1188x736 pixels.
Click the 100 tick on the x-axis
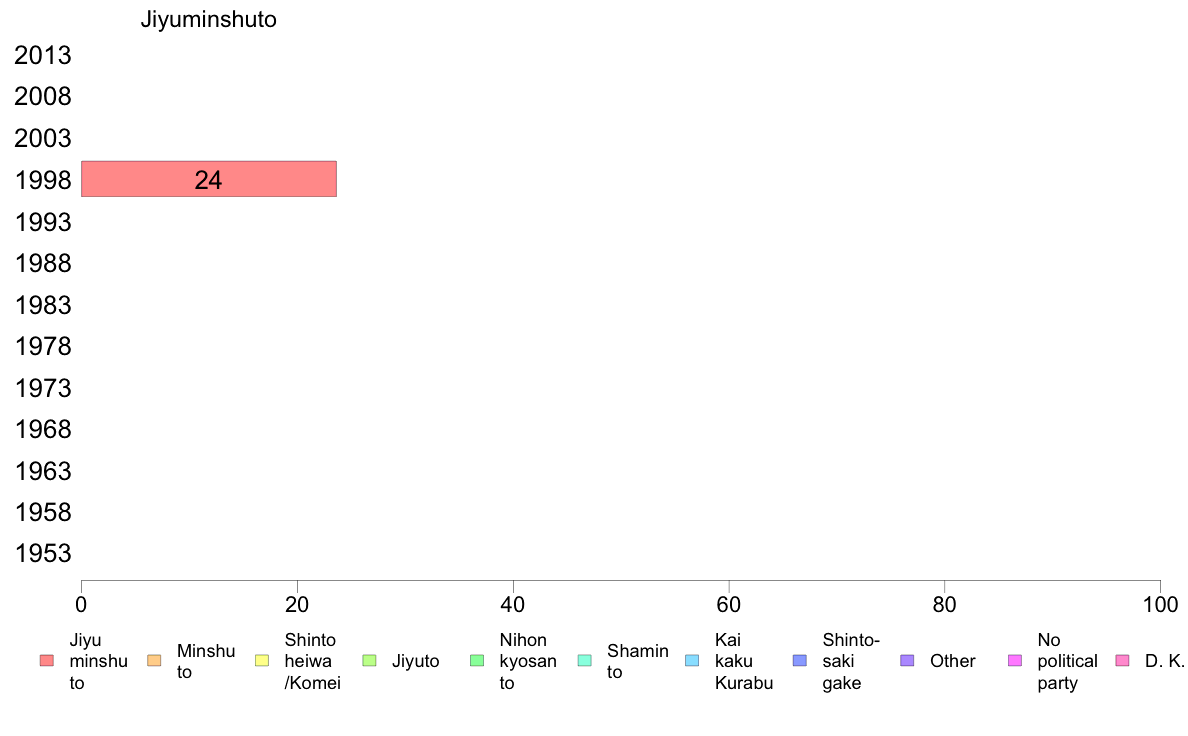pyautogui.click(x=1160, y=604)
